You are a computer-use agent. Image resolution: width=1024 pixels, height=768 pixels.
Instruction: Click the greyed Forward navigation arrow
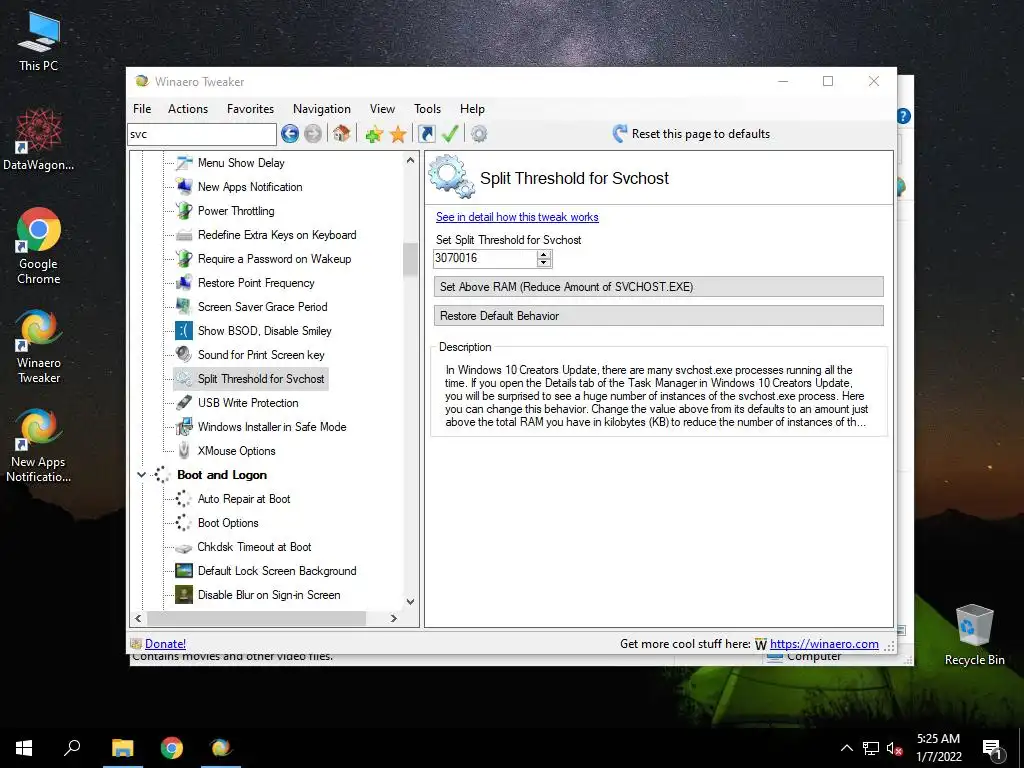[313, 134]
